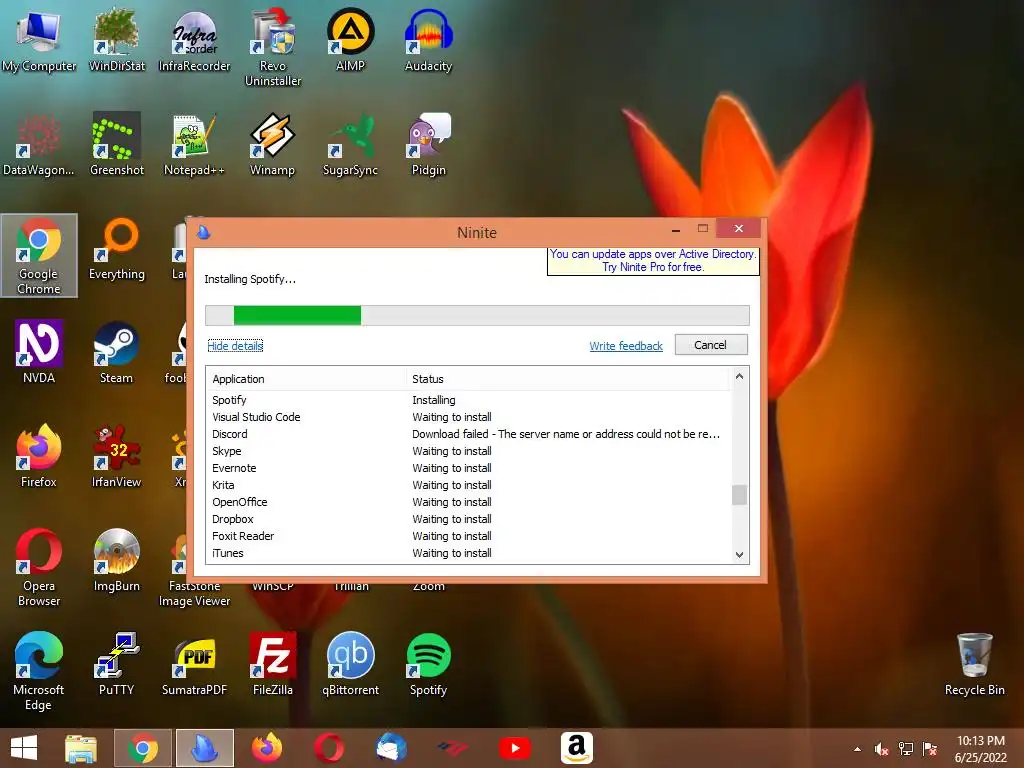
Task: Select the FileZilla desktop icon
Action: point(272,664)
